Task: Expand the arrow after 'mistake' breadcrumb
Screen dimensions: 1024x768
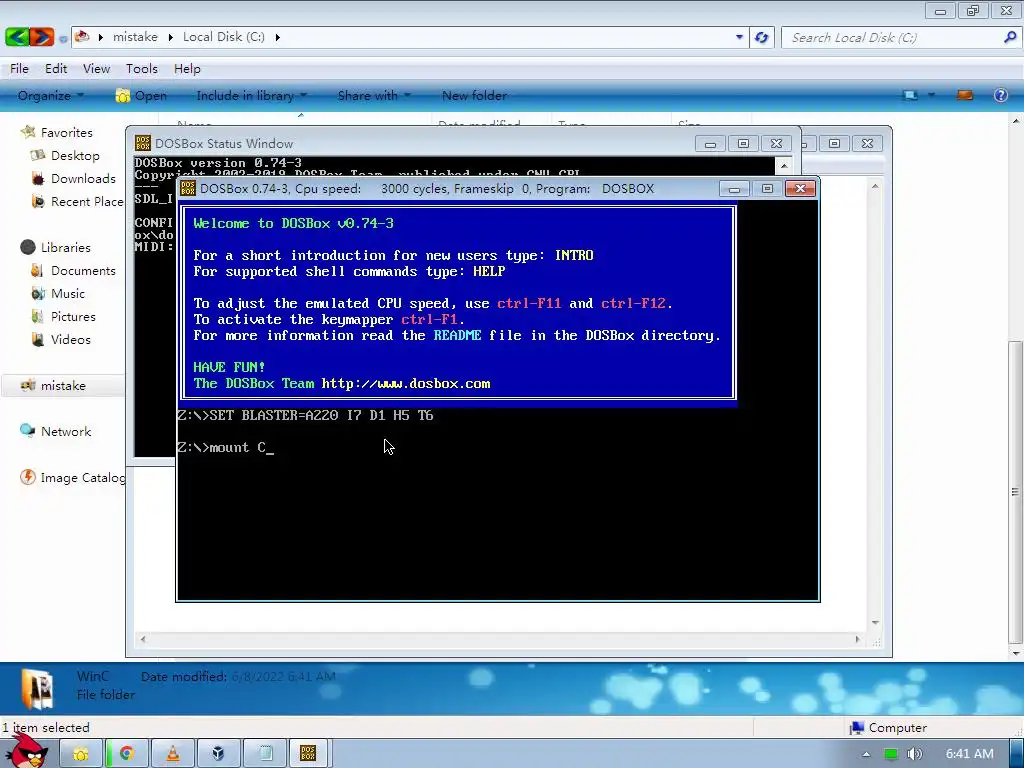Action: coord(170,37)
